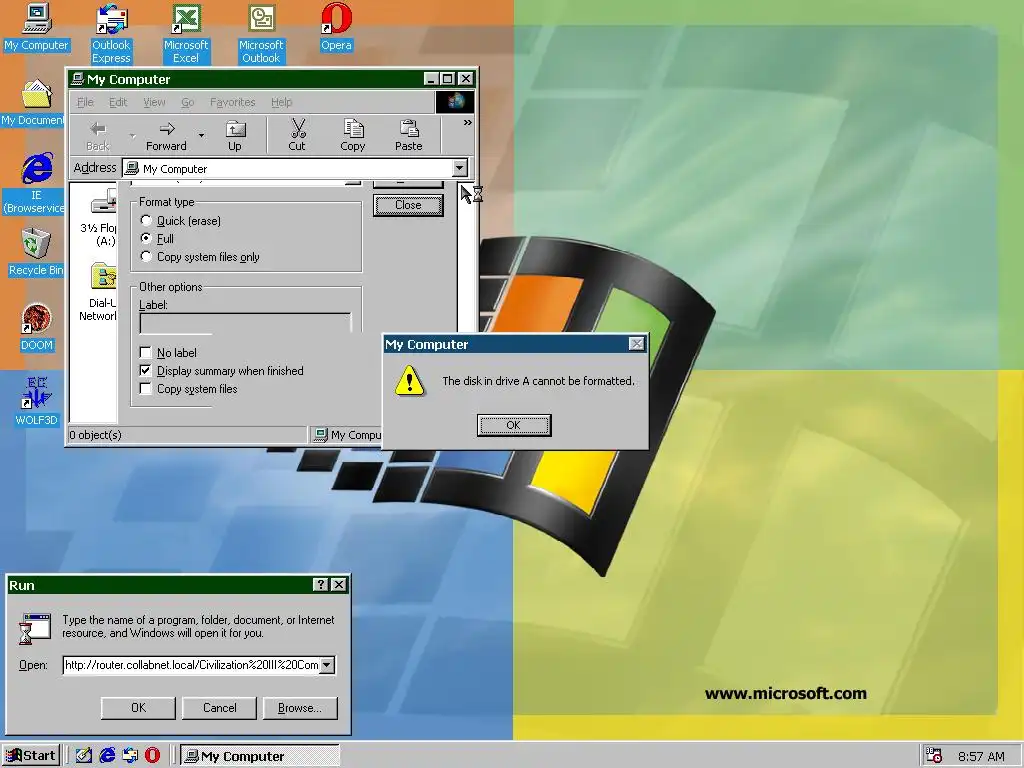The width and height of the screenshot is (1024, 768).
Task: Open the View menu
Action: 154,102
